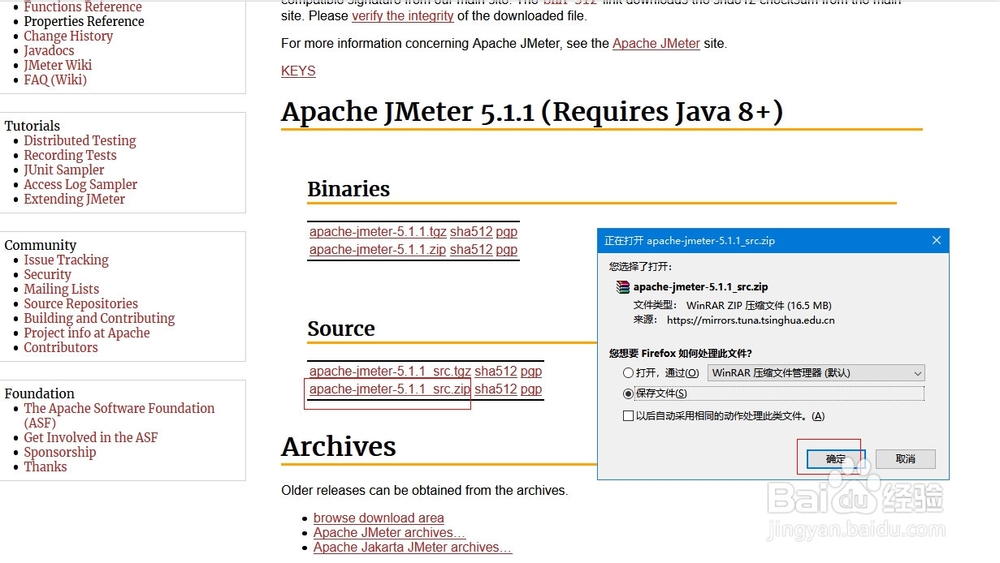This screenshot has height=563, width=1000.
Task: Download apache-jmeter-5.1.1.zip binary
Action: coord(378,249)
